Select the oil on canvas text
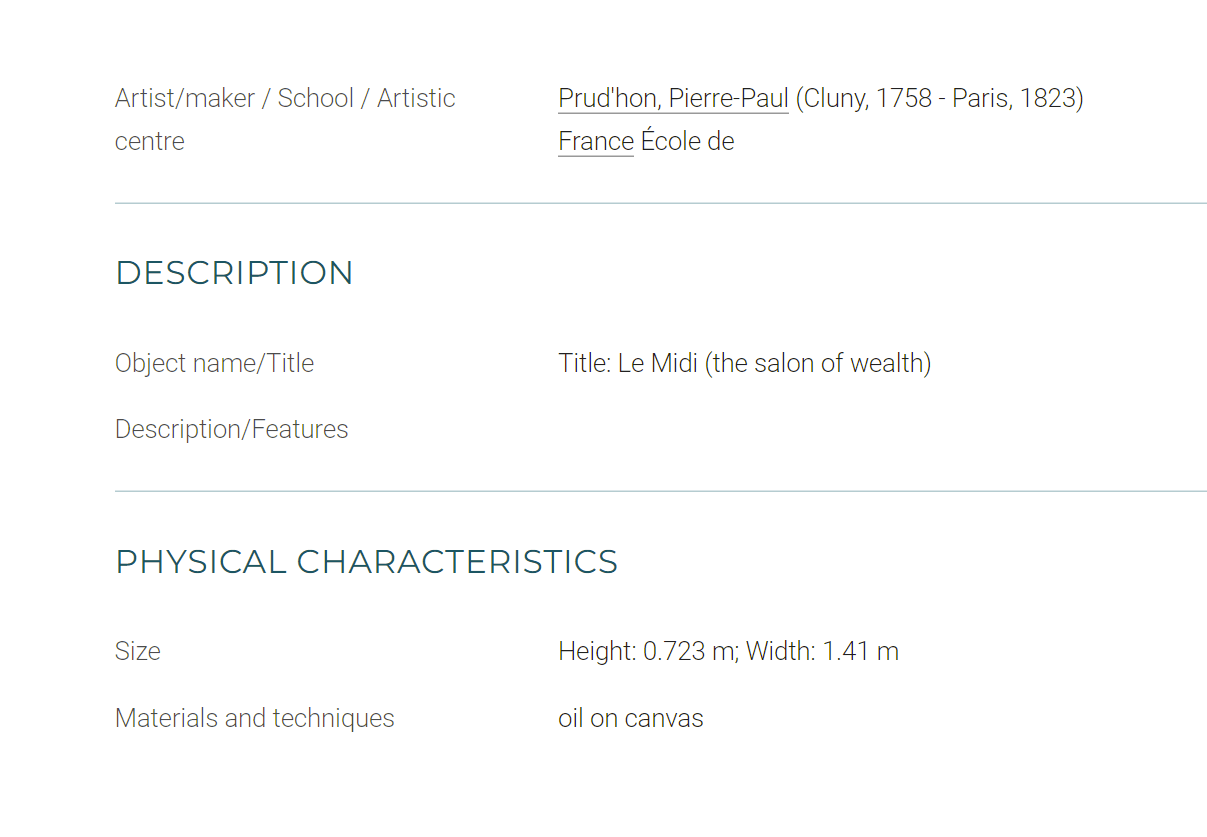Image resolution: width=1207 pixels, height=837 pixels. coord(631,718)
